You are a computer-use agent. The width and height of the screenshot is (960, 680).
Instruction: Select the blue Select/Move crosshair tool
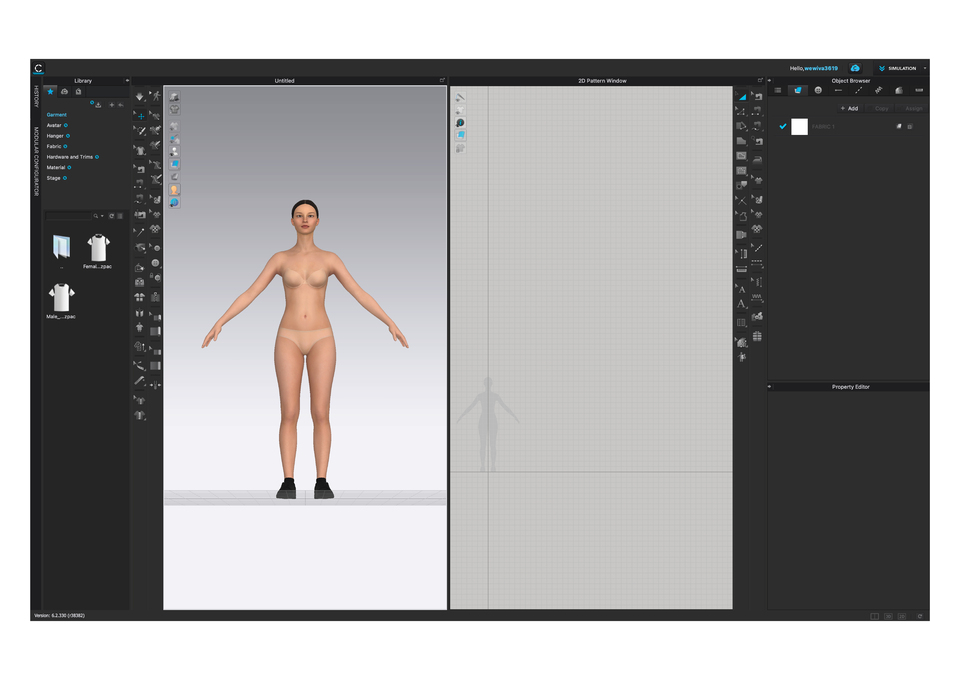point(140,115)
